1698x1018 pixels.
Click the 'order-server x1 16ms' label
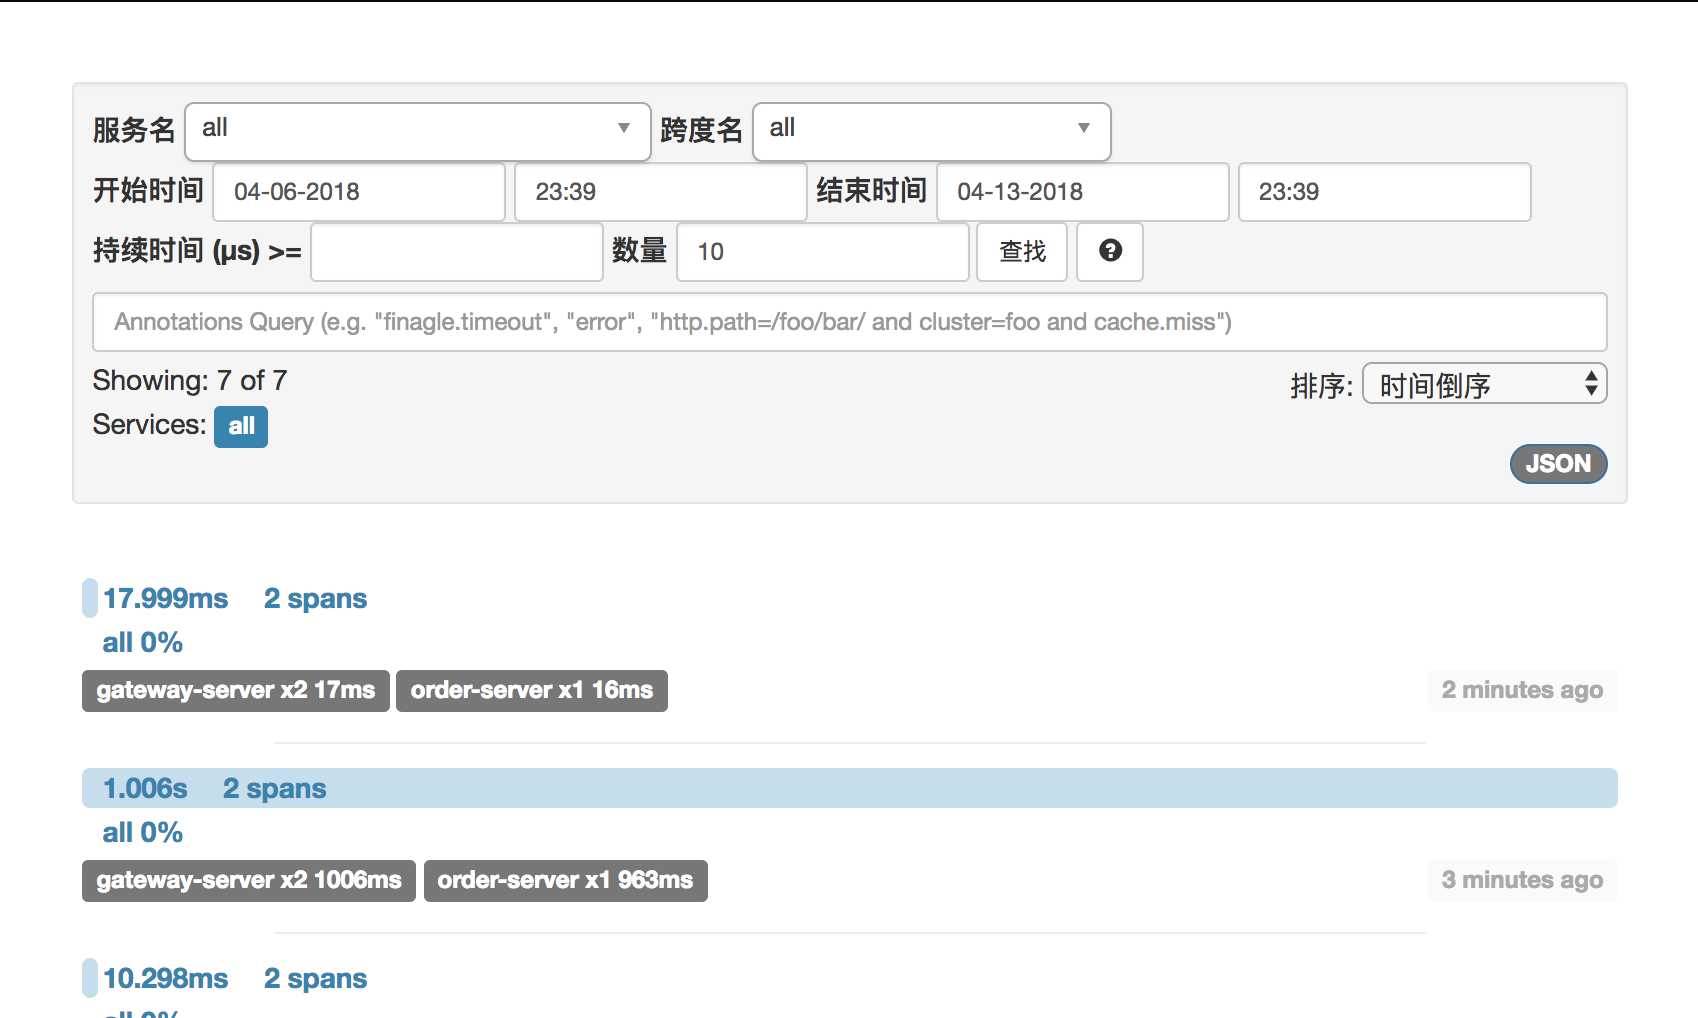532,691
